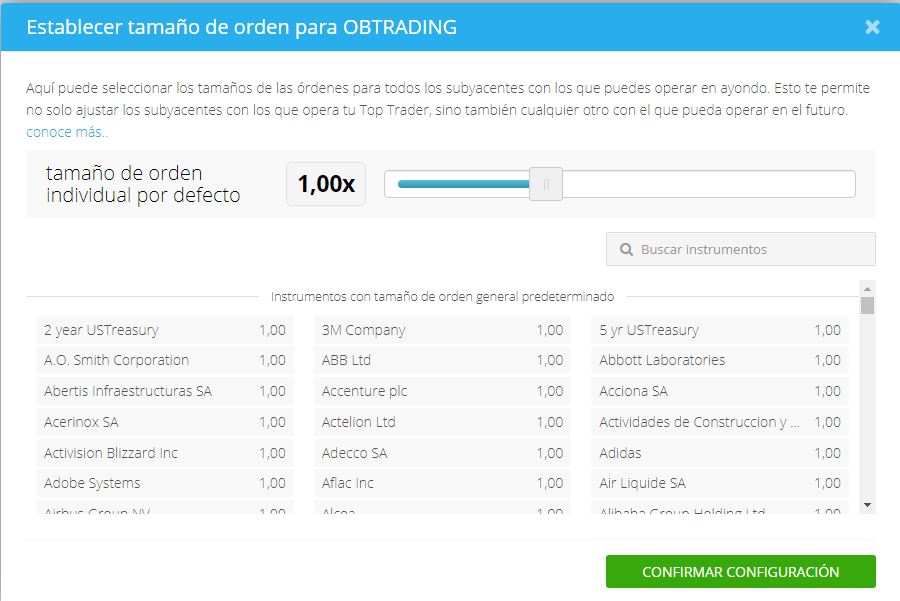Click the instruments list scrollbar thumb
Screen dimensions: 900x601
coord(867,305)
